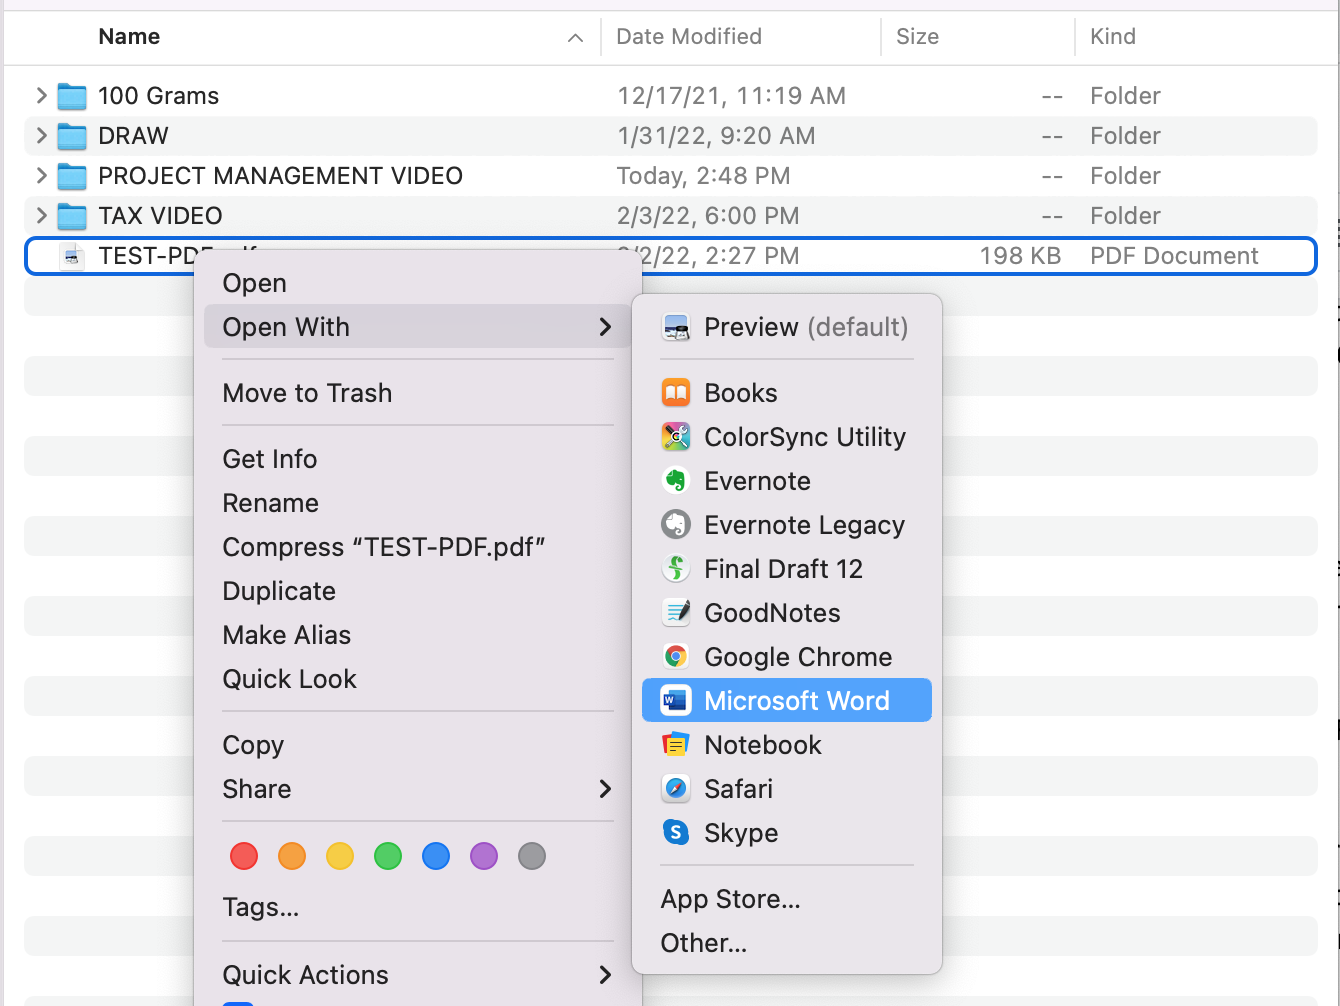Apply the green tag color
This screenshot has height=1006, width=1340.
pyautogui.click(x=388, y=856)
